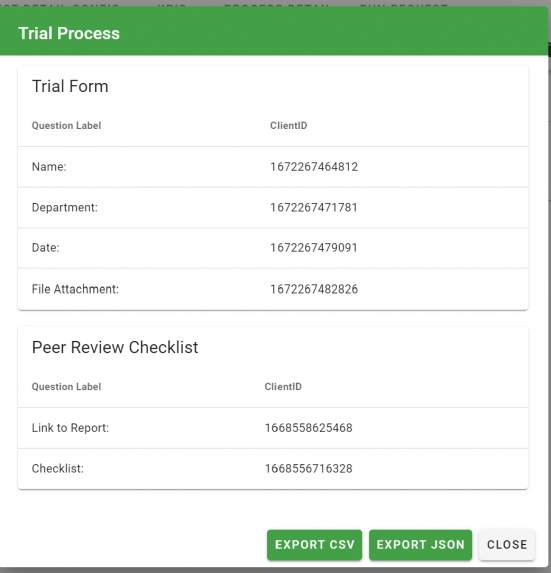Select the File Attachment: row
The image size is (551, 573).
273,289
